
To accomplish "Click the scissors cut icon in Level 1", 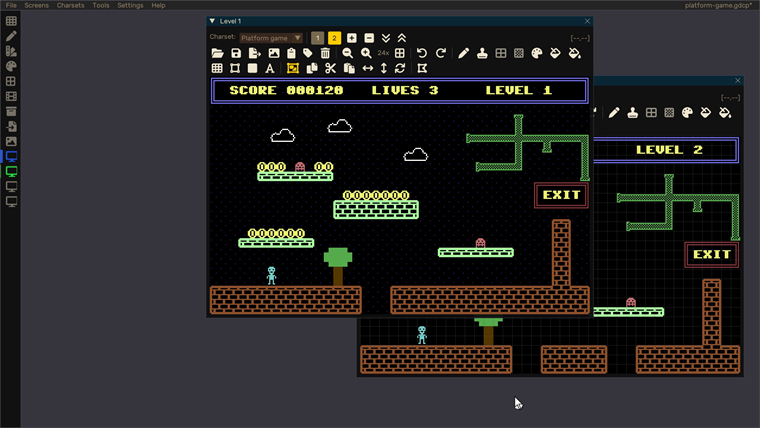I will [x=331, y=68].
